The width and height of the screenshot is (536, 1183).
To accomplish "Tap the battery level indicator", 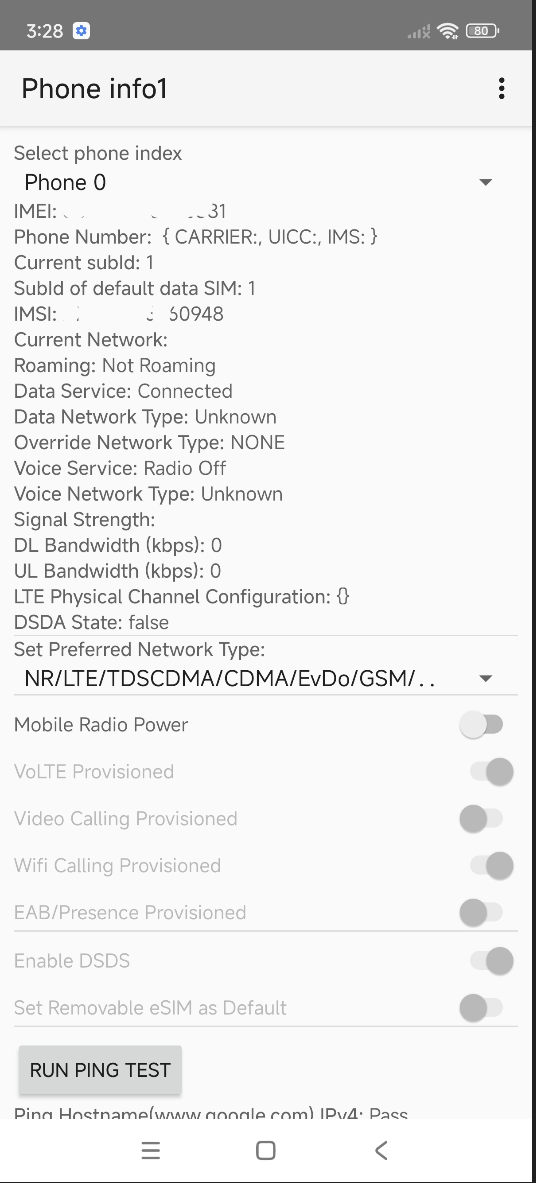I will pos(482,31).
